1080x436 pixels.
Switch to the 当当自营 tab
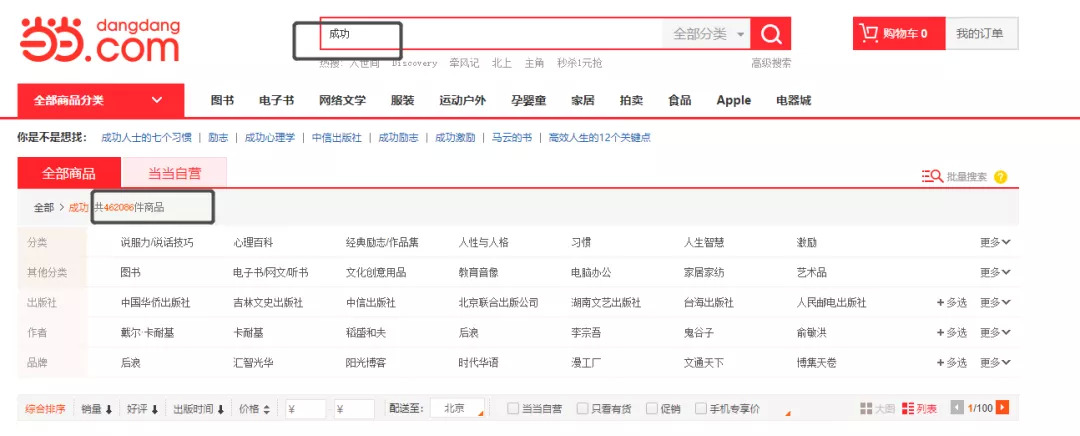(x=174, y=173)
